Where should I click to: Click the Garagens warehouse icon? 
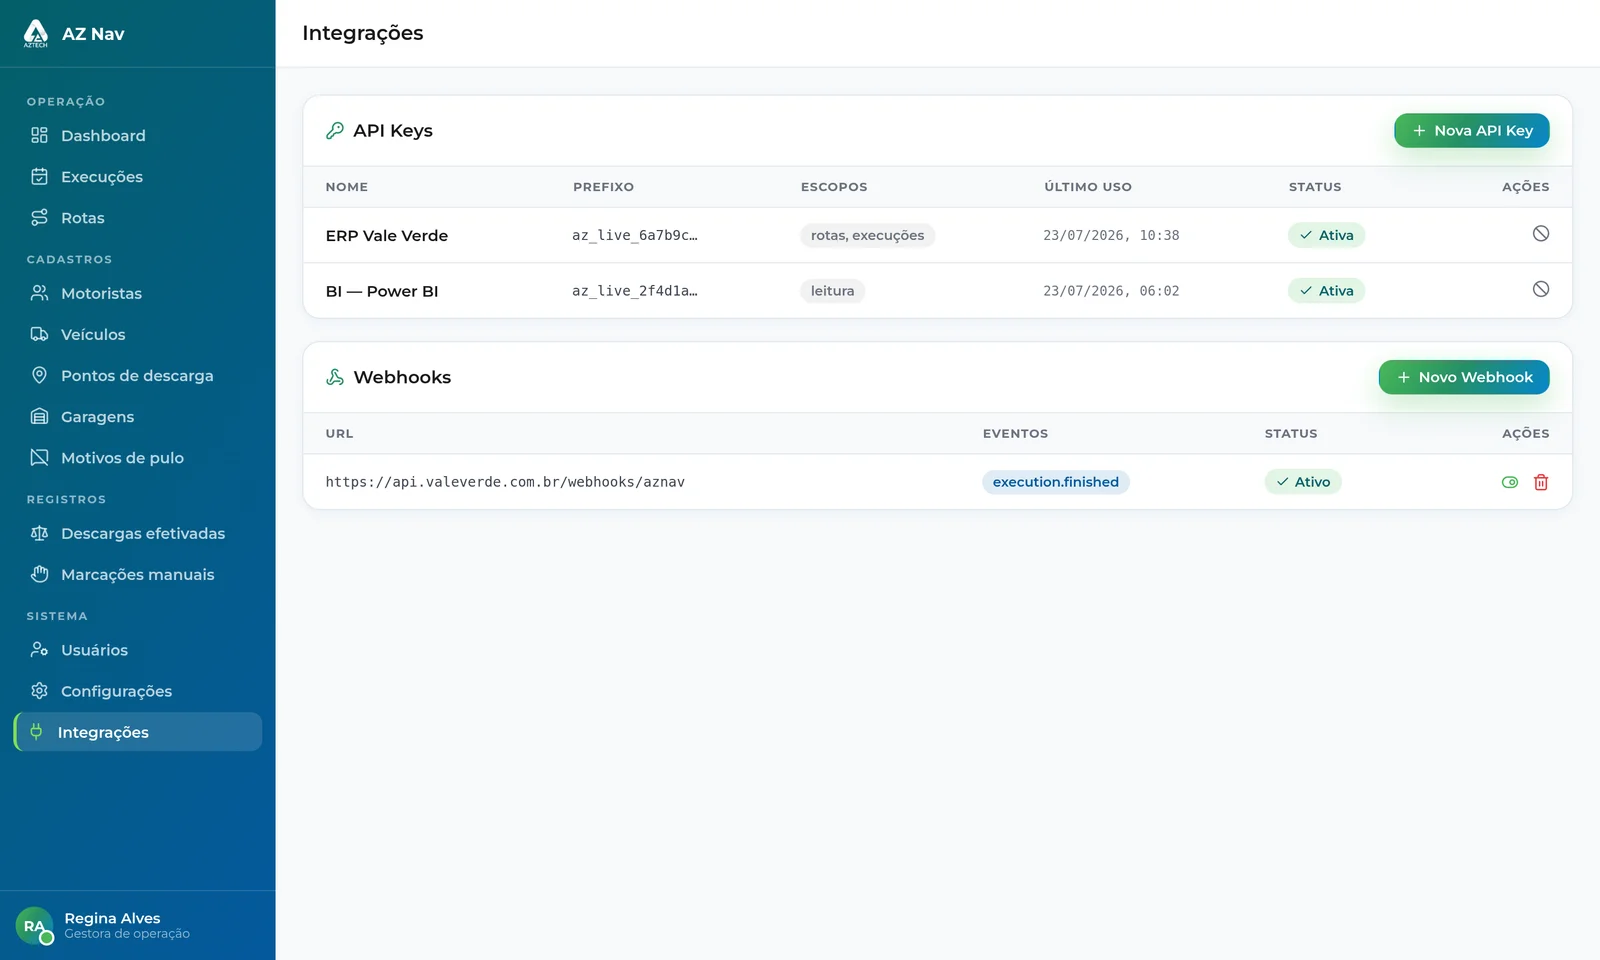[39, 416]
